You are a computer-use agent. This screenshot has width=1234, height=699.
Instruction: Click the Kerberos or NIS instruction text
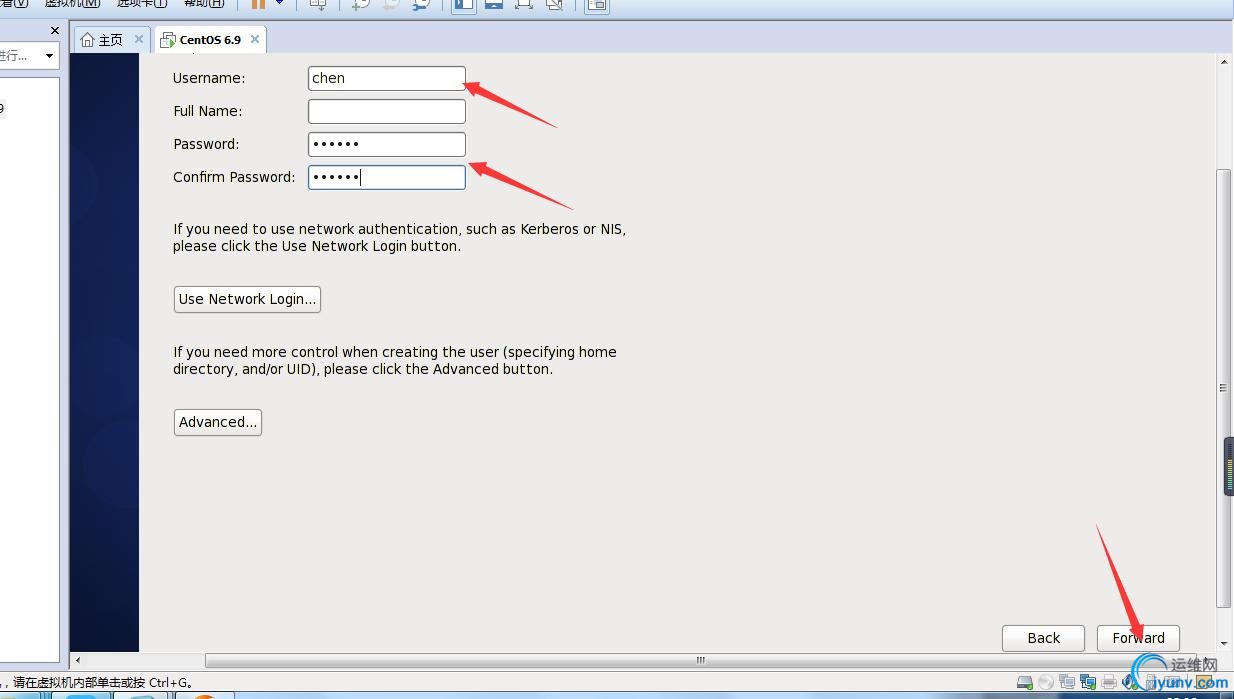[399, 237]
